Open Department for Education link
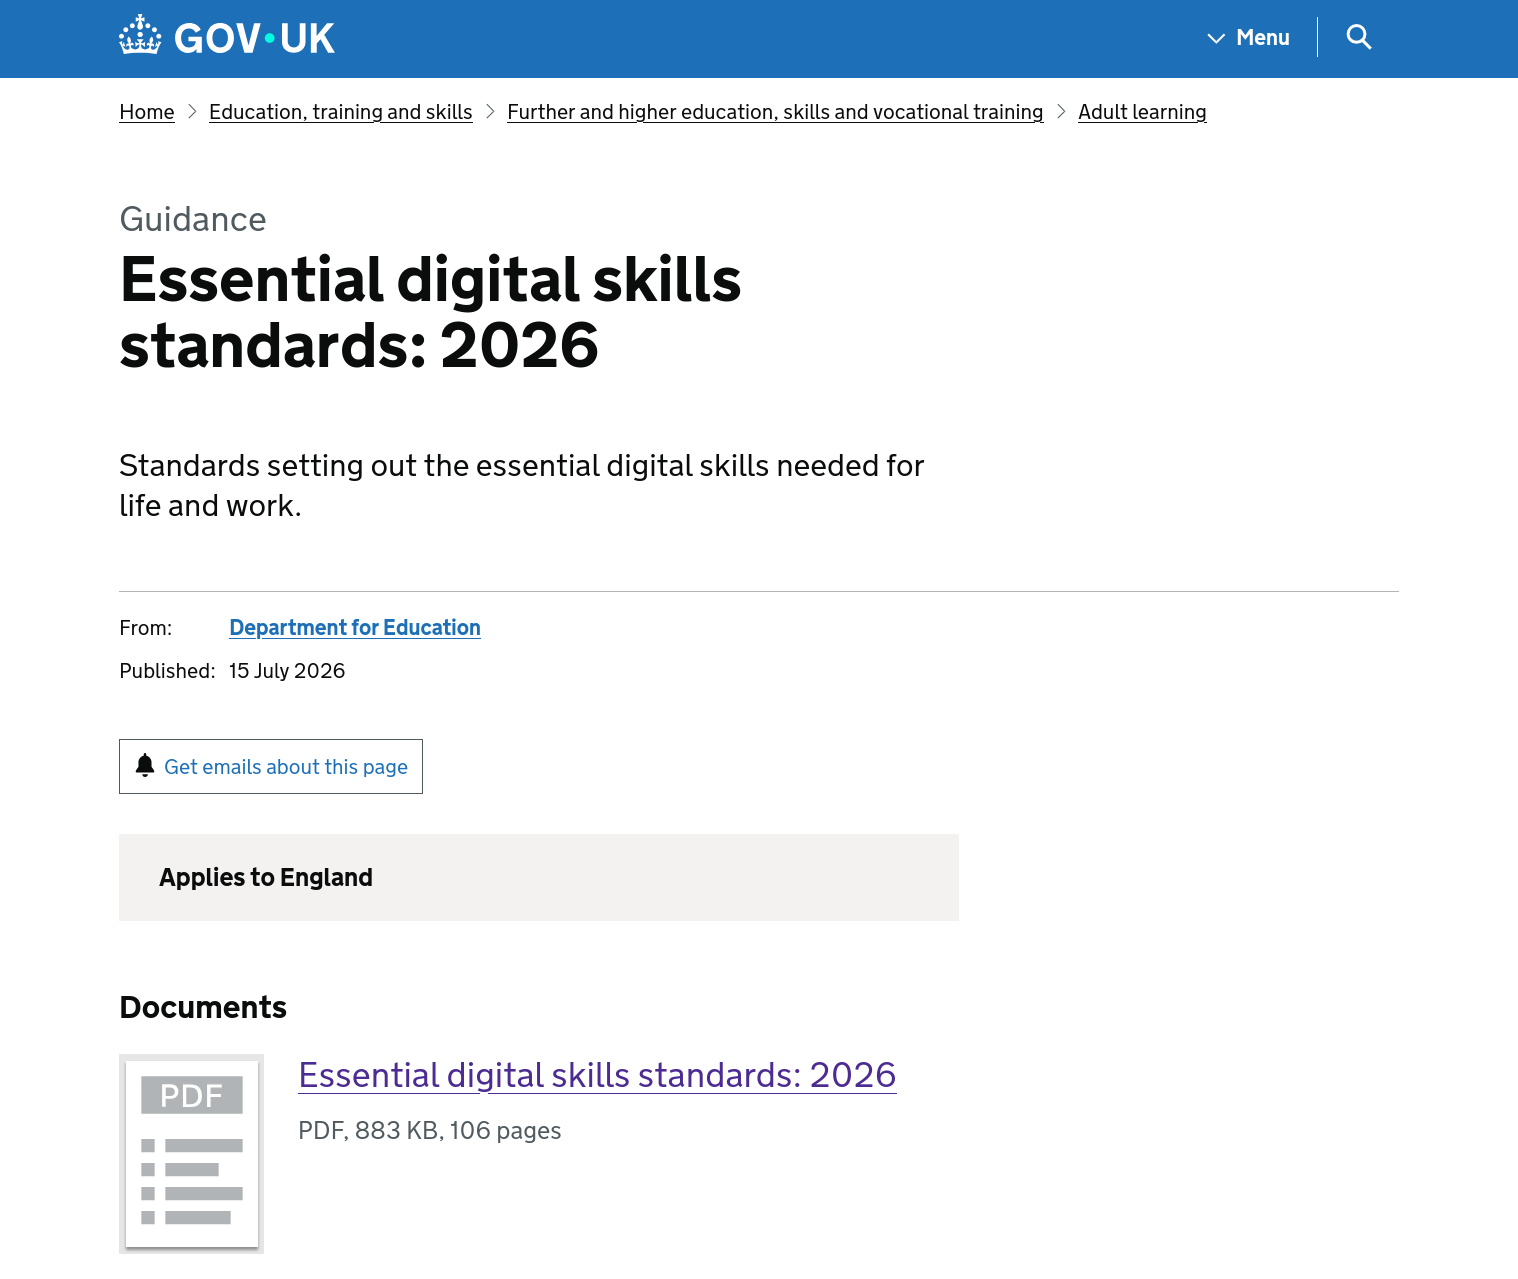The height and width of the screenshot is (1279, 1518). [x=355, y=627]
